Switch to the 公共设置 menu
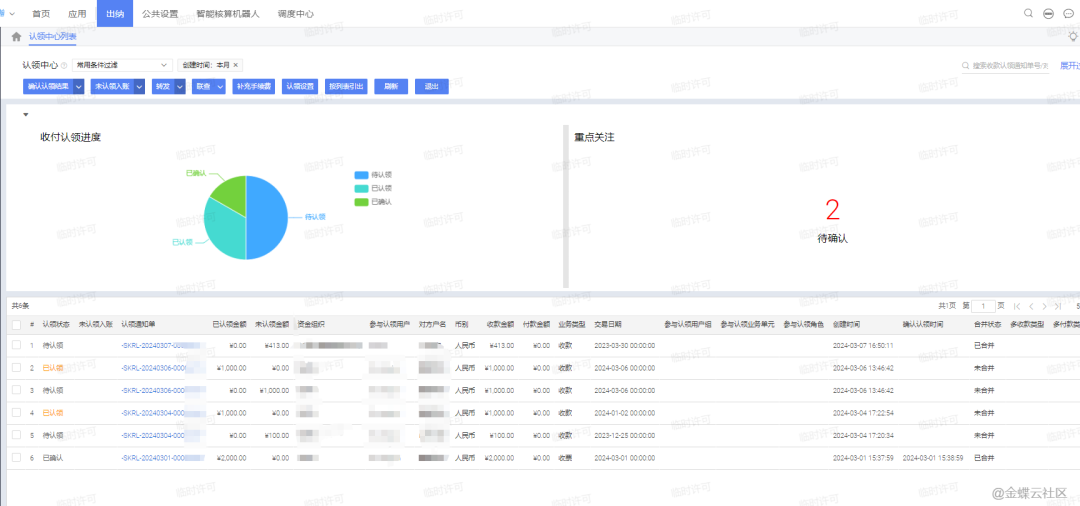Screen dimensions: 1080x506 160,14
